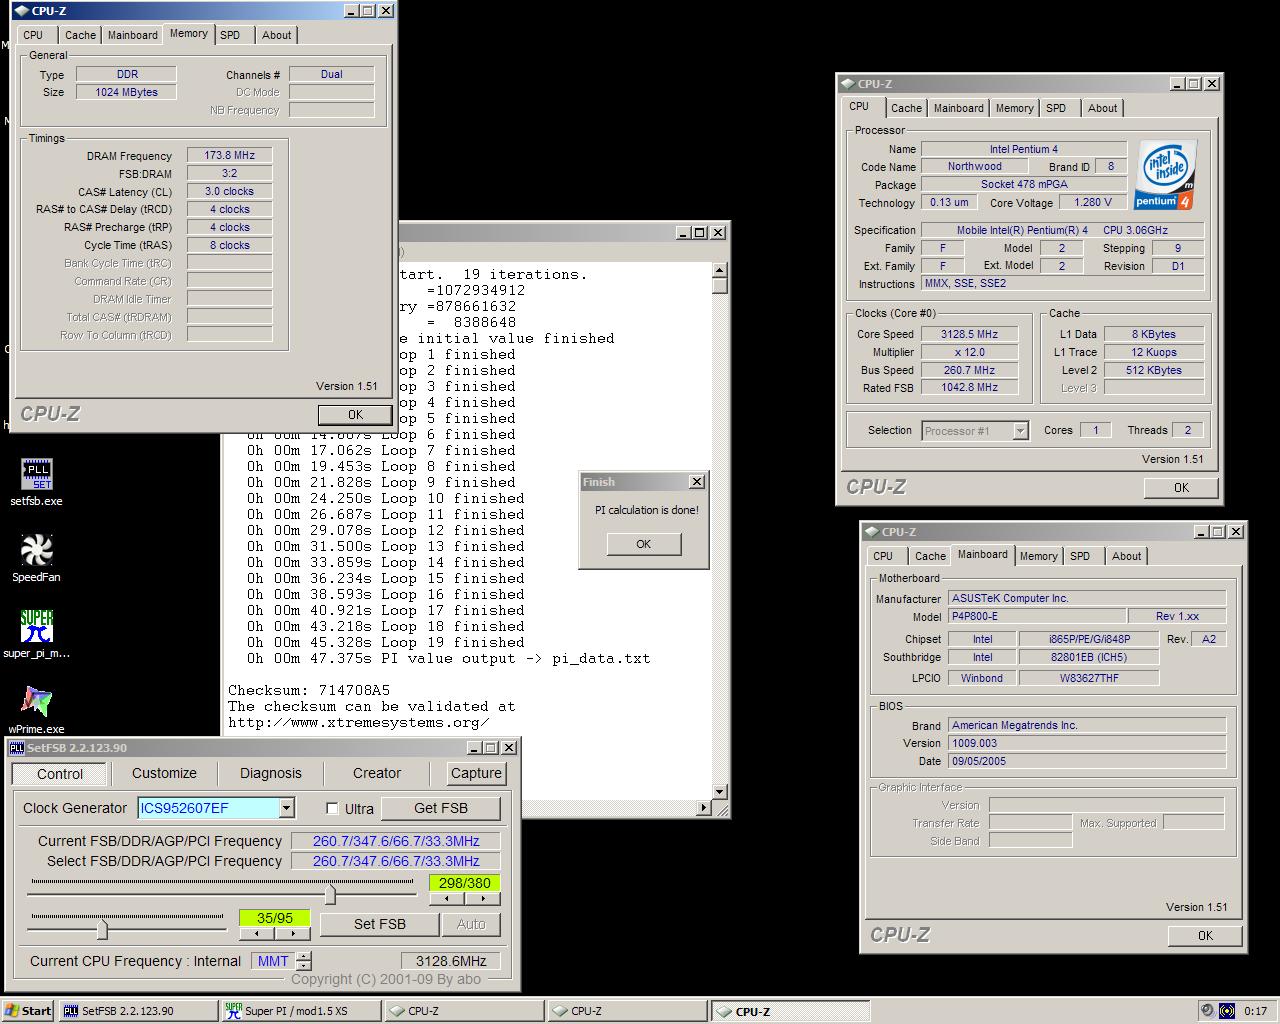Click Super PI horizontal scrollbar right arrow

704,807
